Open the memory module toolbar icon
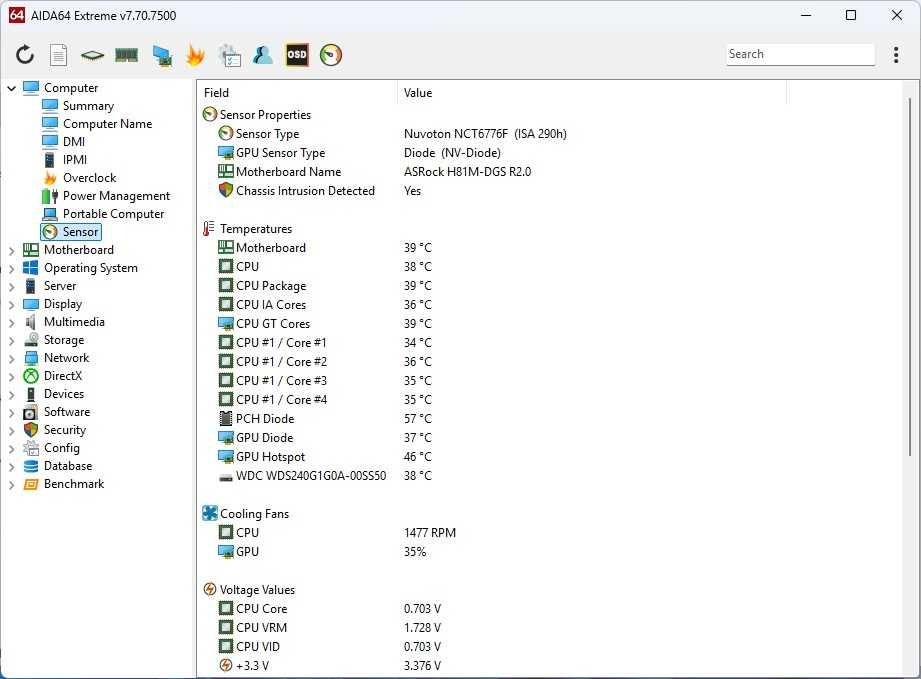The image size is (921, 679). pyautogui.click(x=126, y=55)
